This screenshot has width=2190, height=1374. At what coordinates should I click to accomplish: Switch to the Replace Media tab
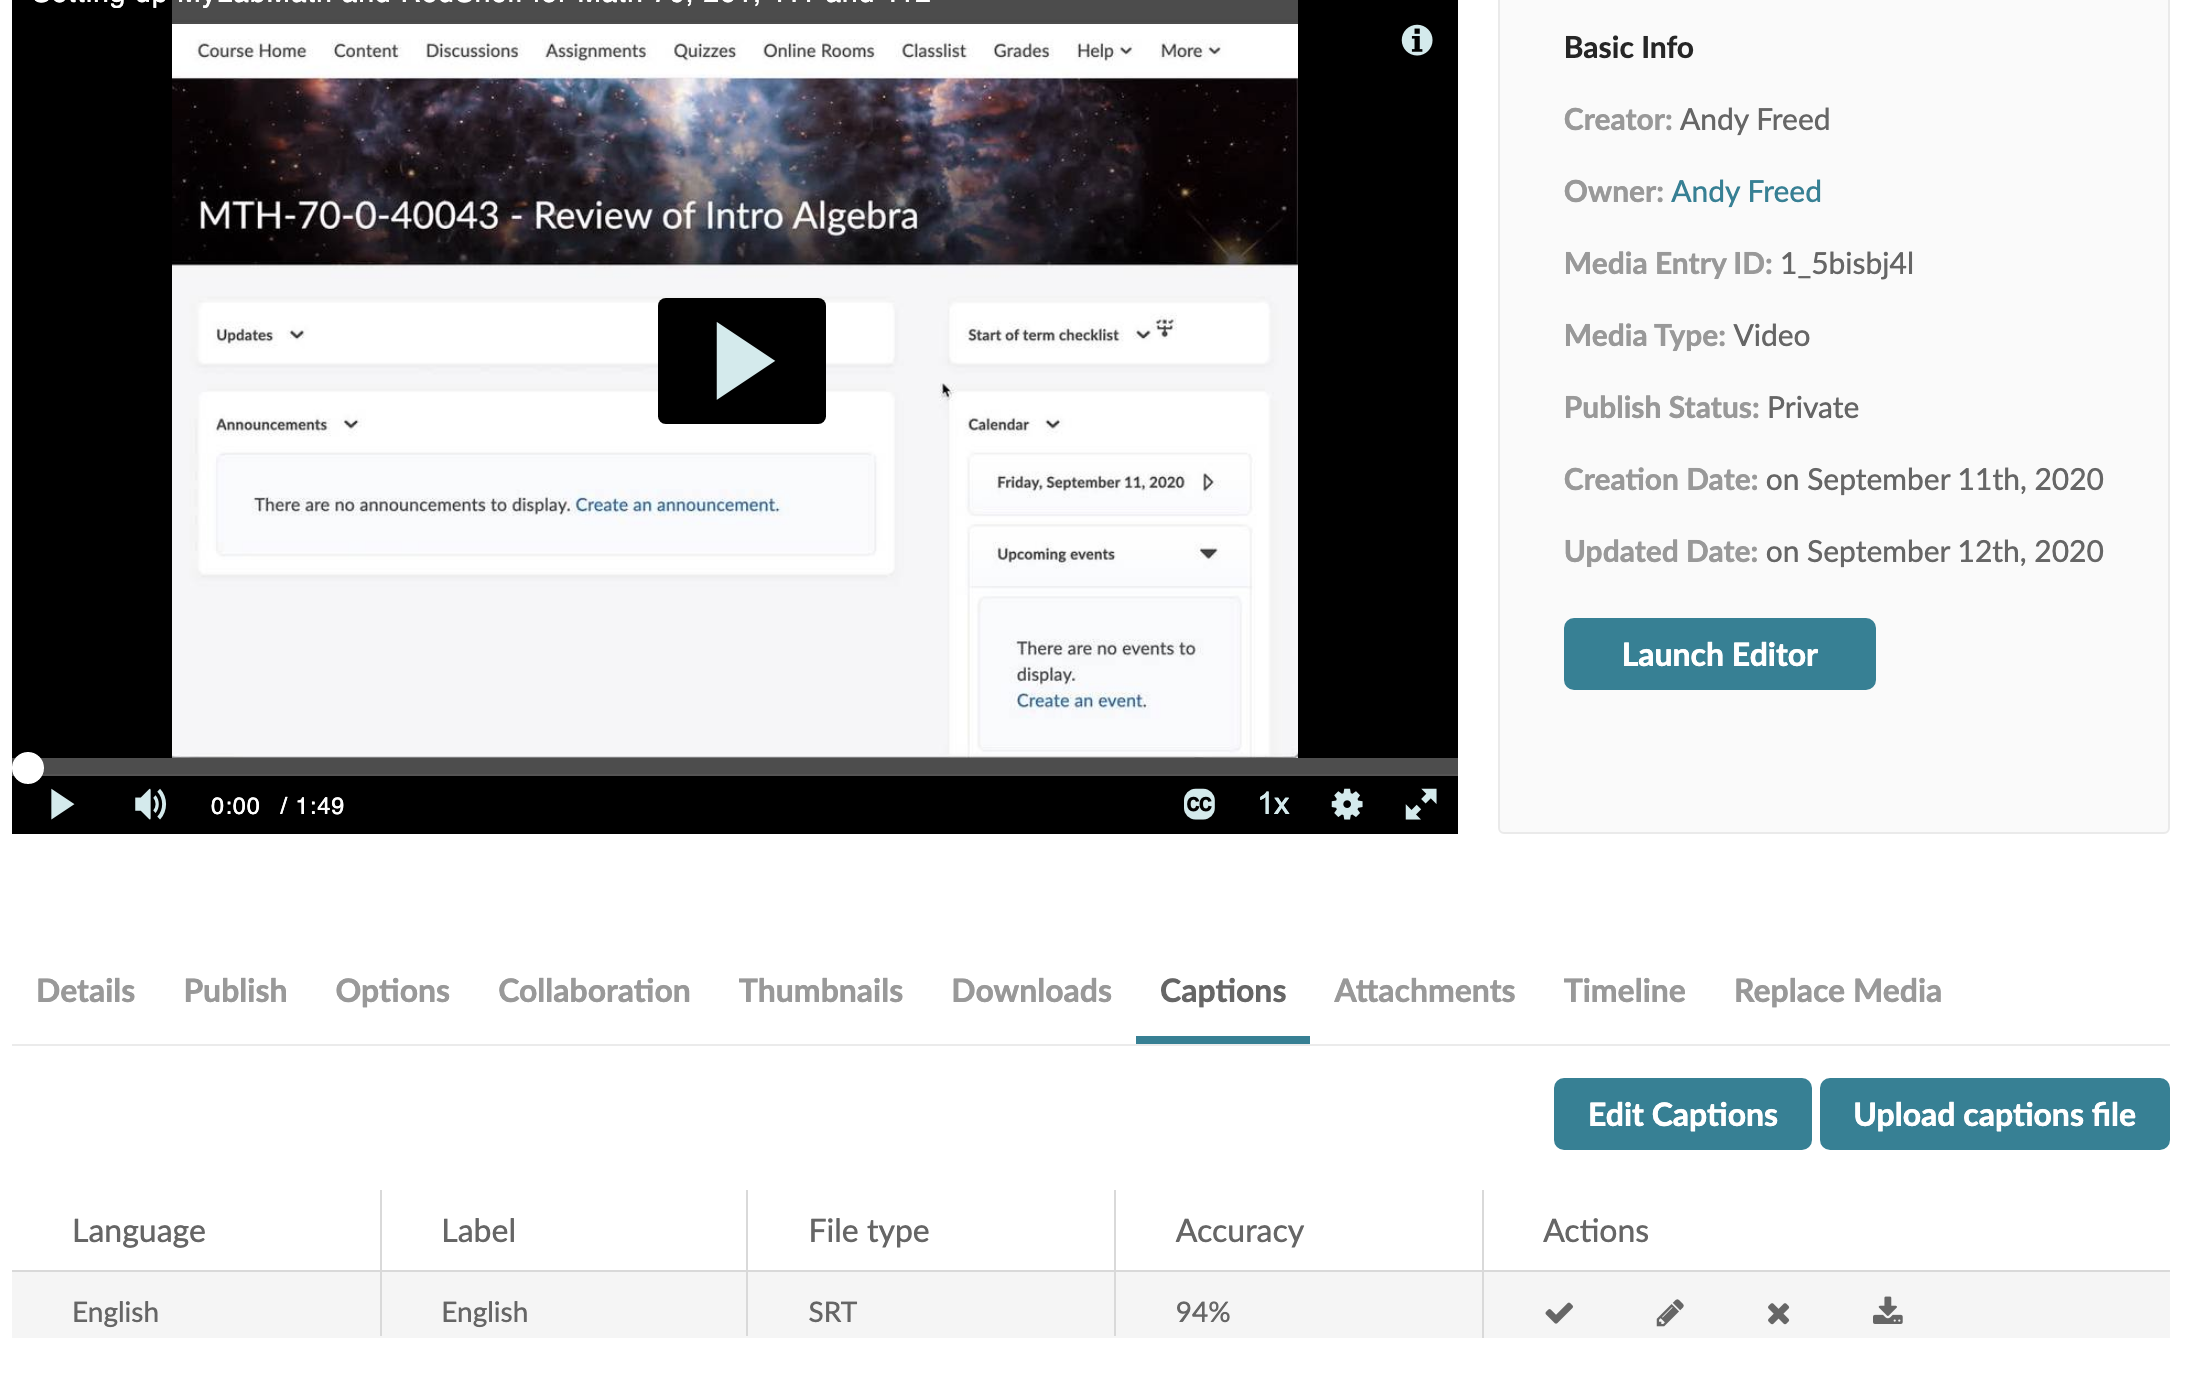coord(1837,991)
